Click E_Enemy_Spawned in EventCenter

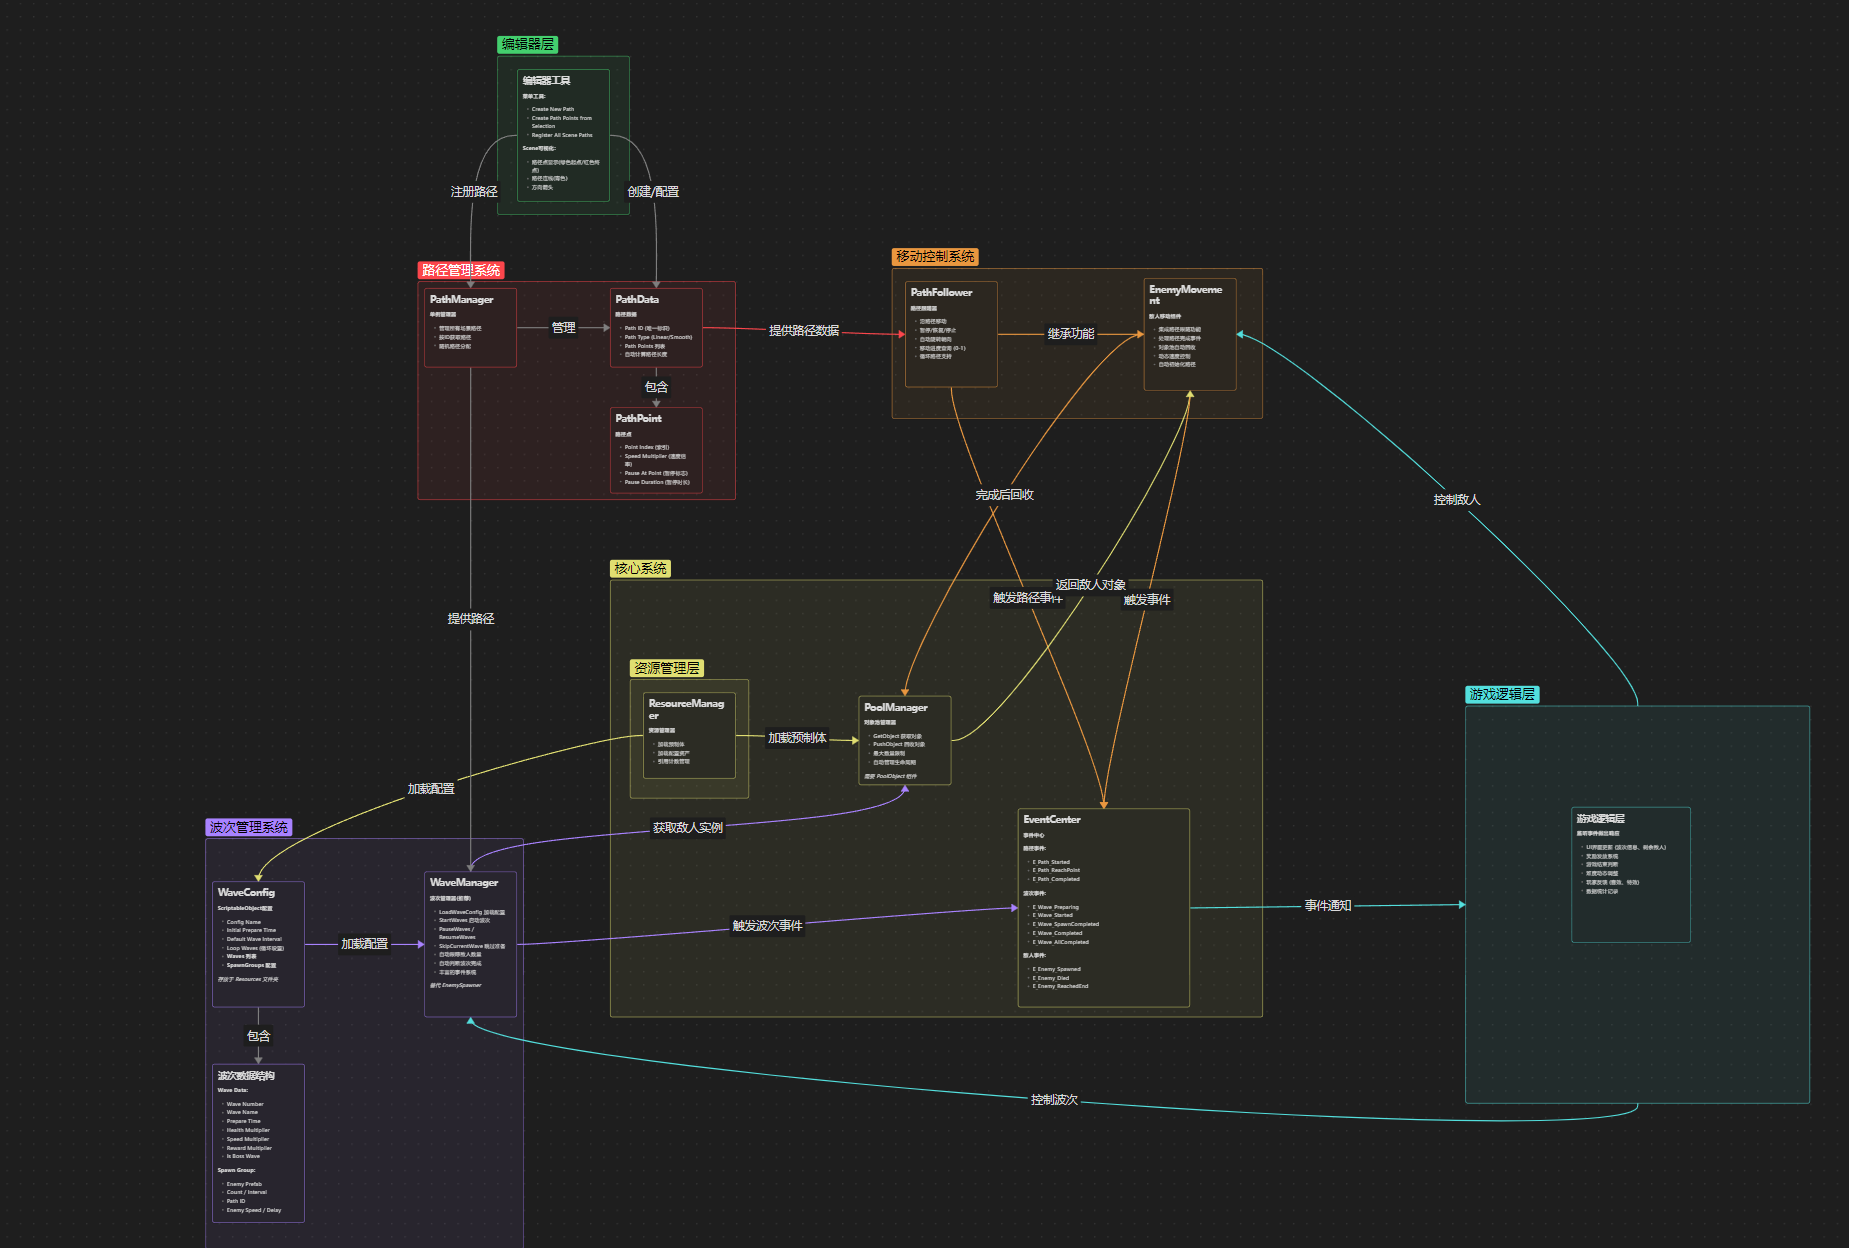(x=1056, y=969)
